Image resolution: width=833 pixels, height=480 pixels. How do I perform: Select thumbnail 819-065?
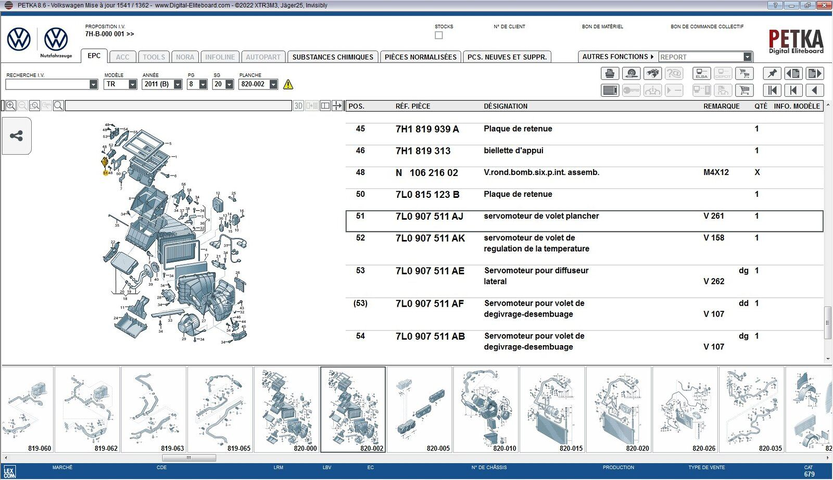(x=220, y=409)
